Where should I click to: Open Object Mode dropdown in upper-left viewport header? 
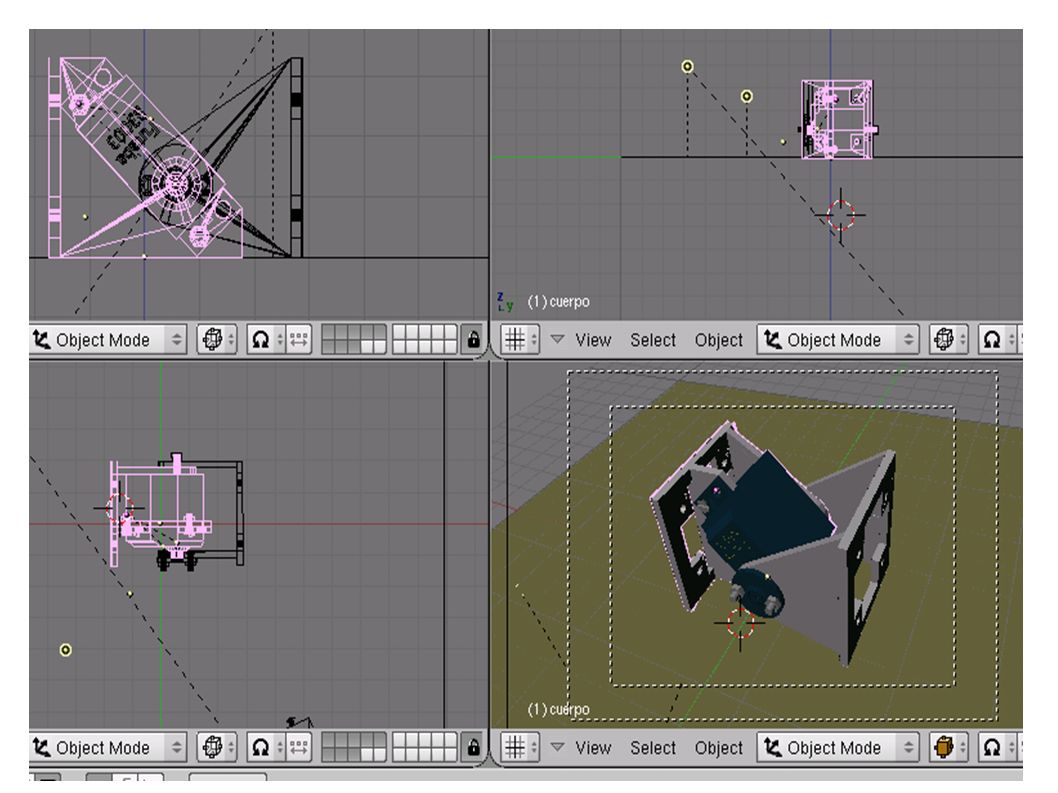tap(108, 339)
